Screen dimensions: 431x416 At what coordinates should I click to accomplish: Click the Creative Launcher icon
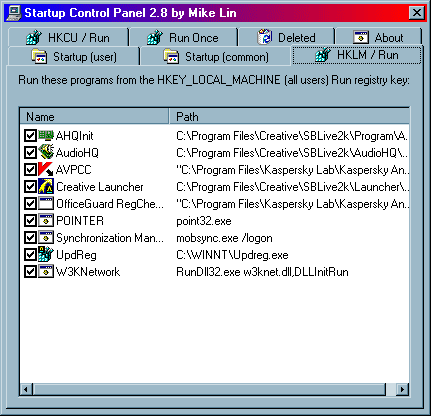(x=46, y=186)
